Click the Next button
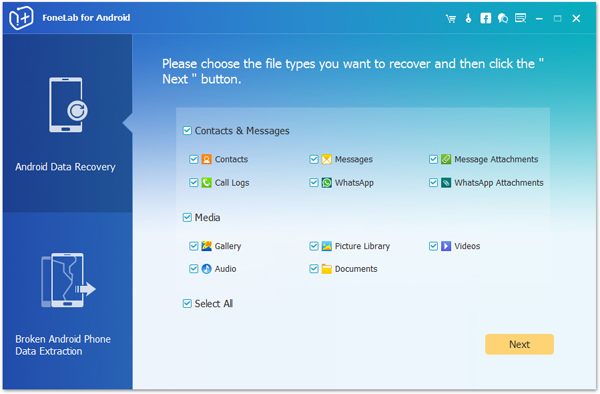 519,344
